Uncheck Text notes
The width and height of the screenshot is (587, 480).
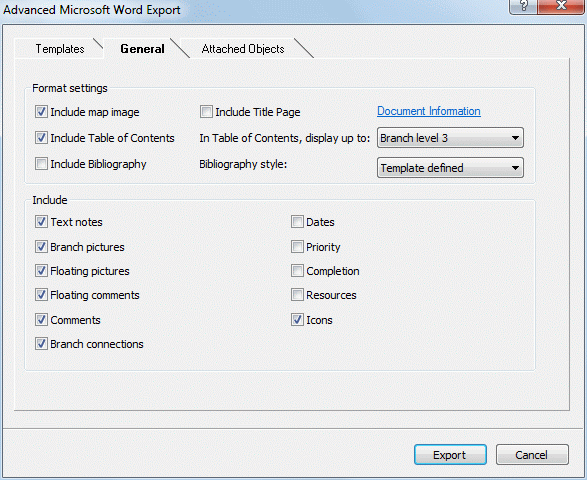[41, 222]
